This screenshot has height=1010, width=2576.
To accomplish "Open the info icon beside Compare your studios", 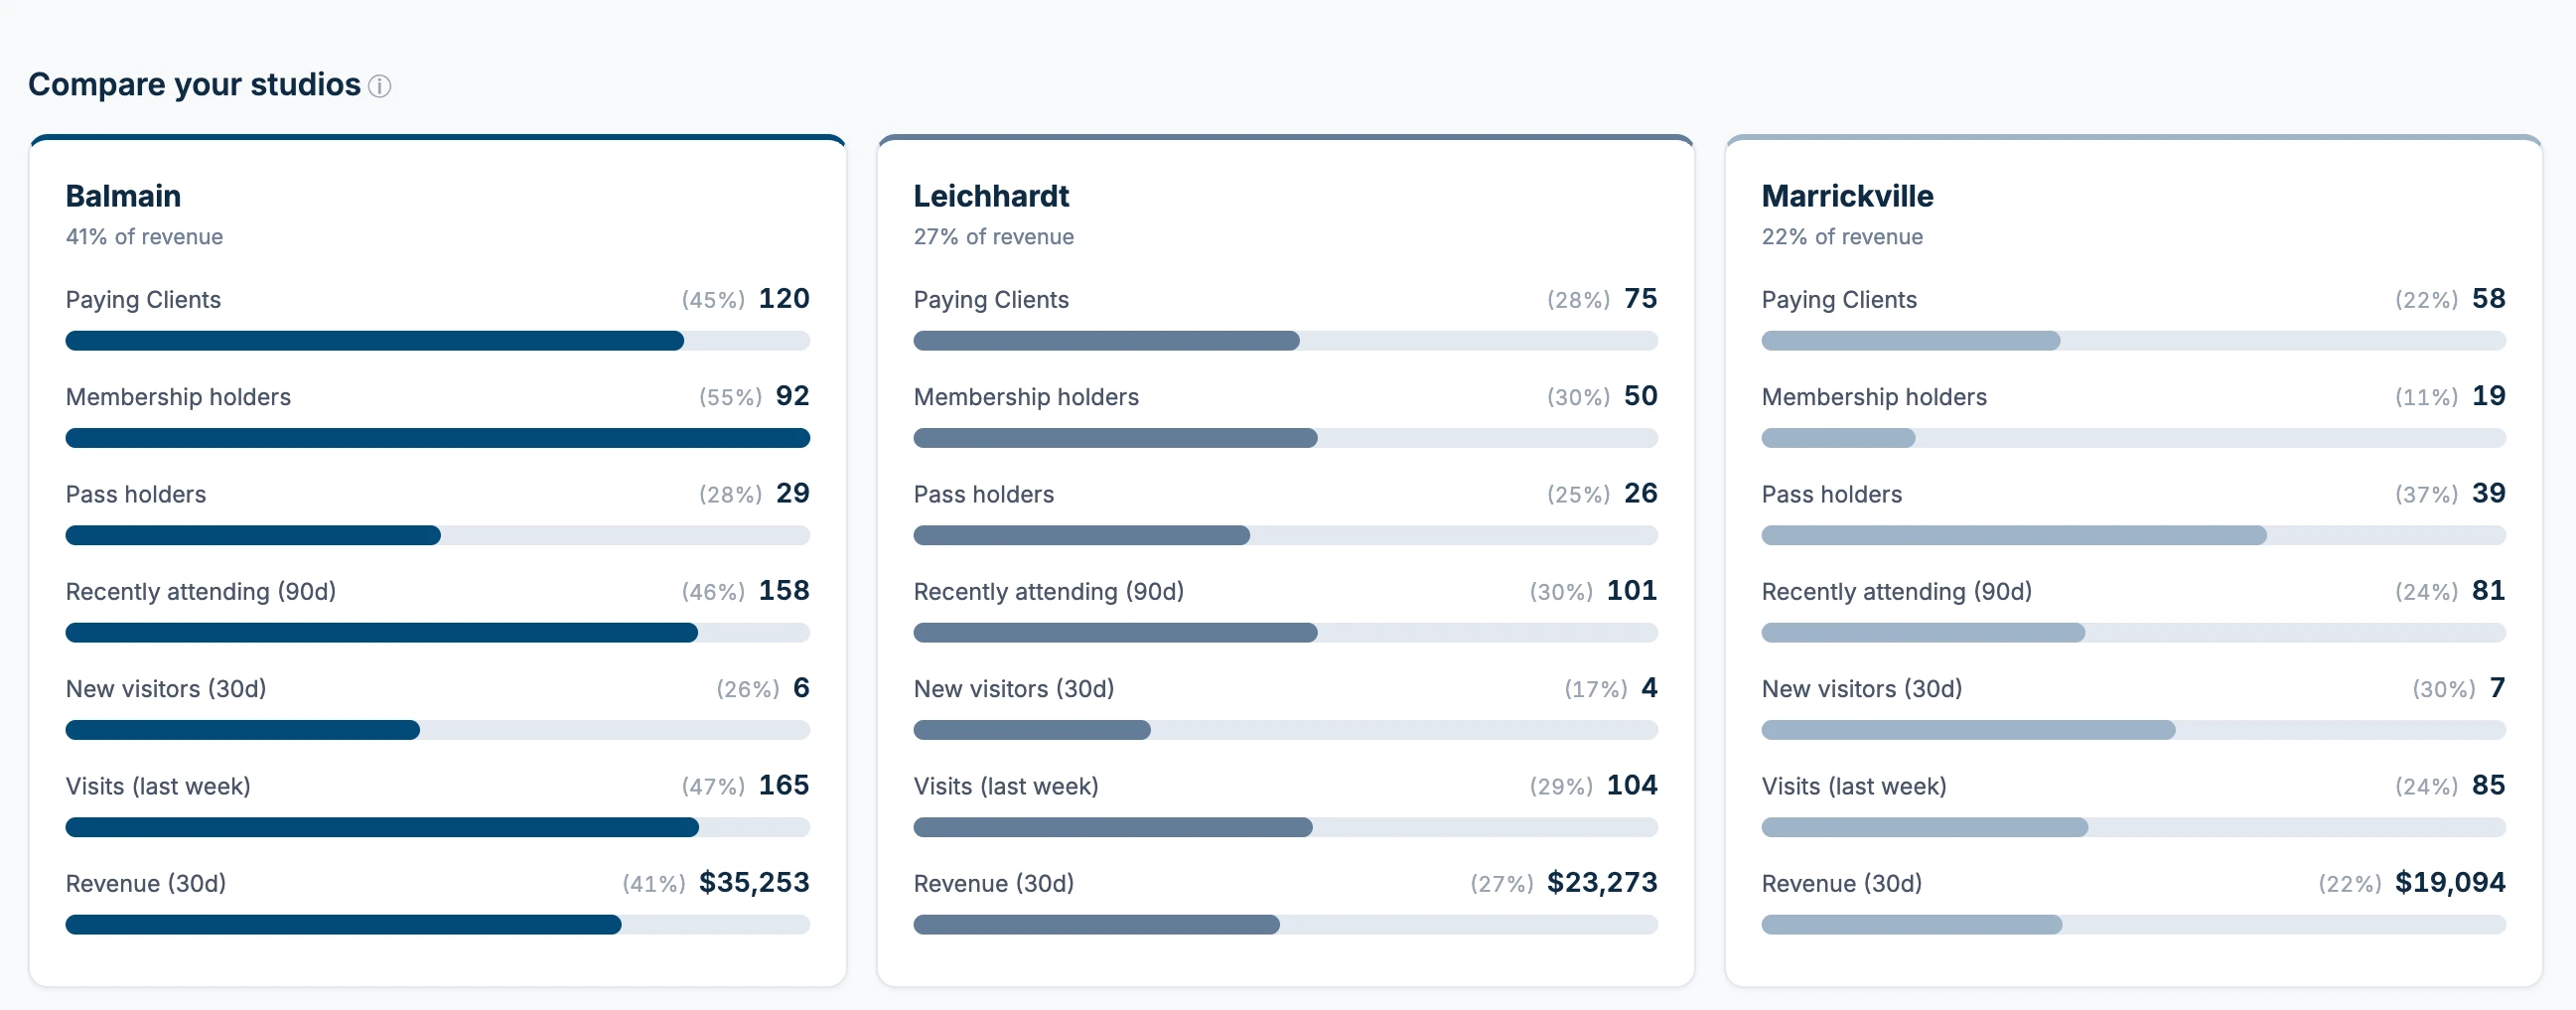I will (x=379, y=86).
